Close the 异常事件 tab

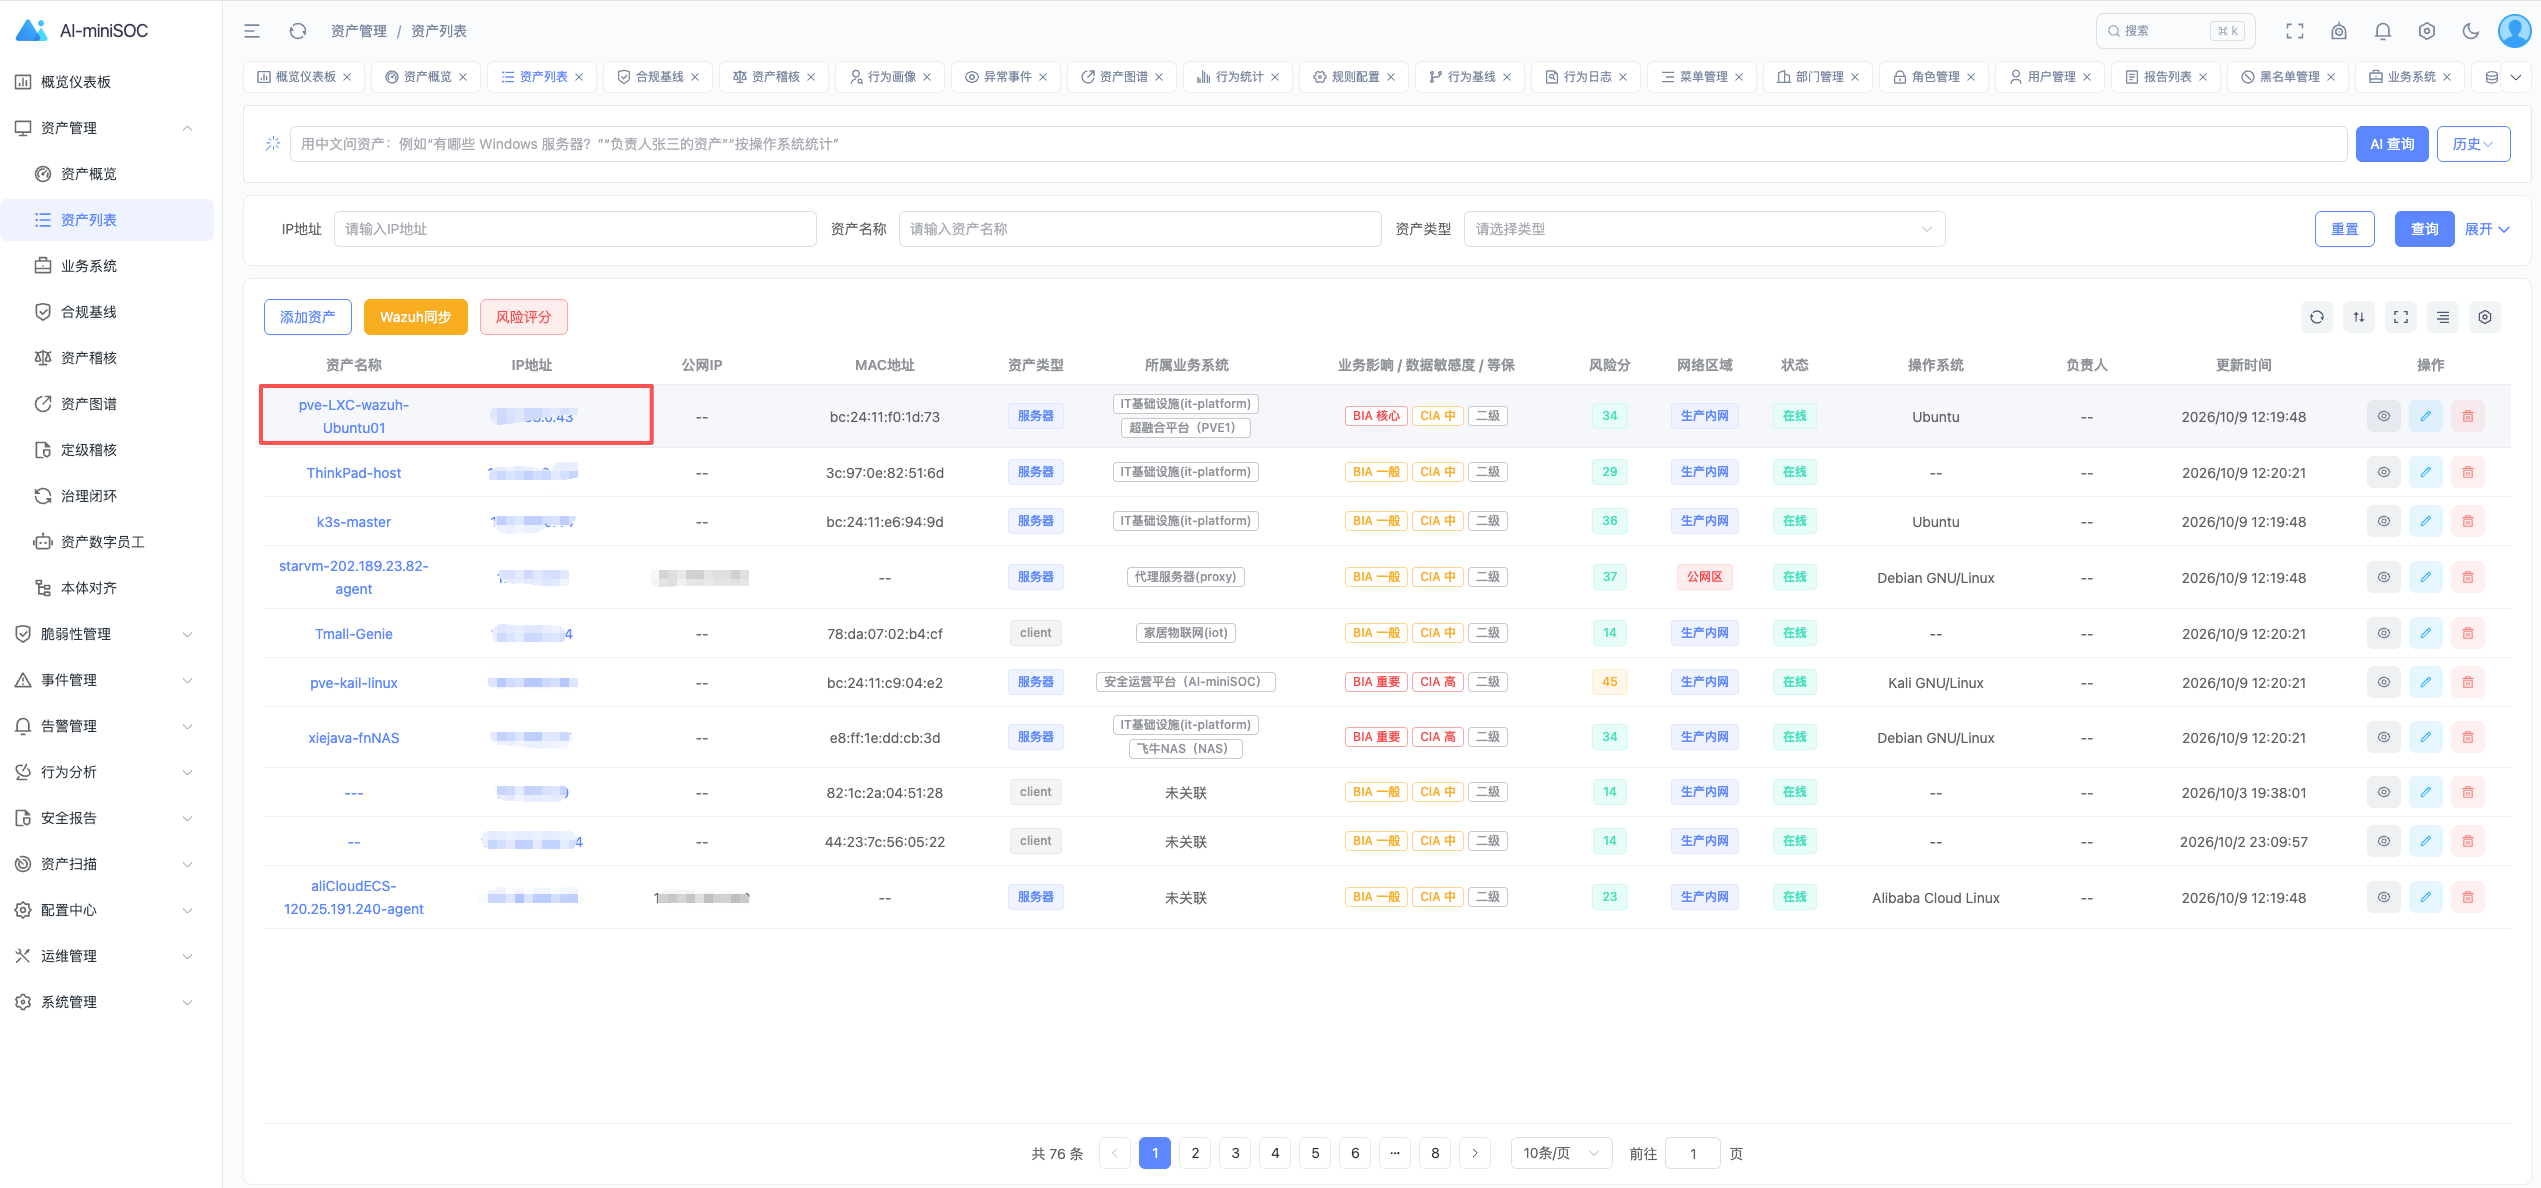tap(1043, 77)
